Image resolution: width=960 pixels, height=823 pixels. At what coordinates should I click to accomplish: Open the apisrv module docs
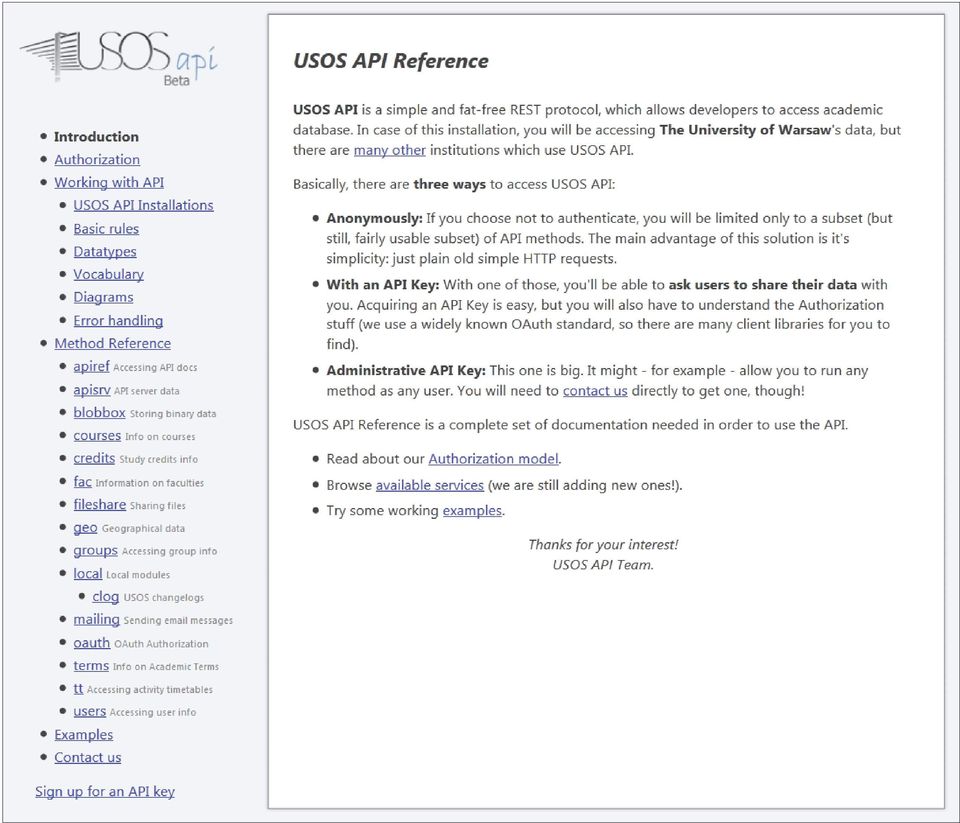click(92, 389)
